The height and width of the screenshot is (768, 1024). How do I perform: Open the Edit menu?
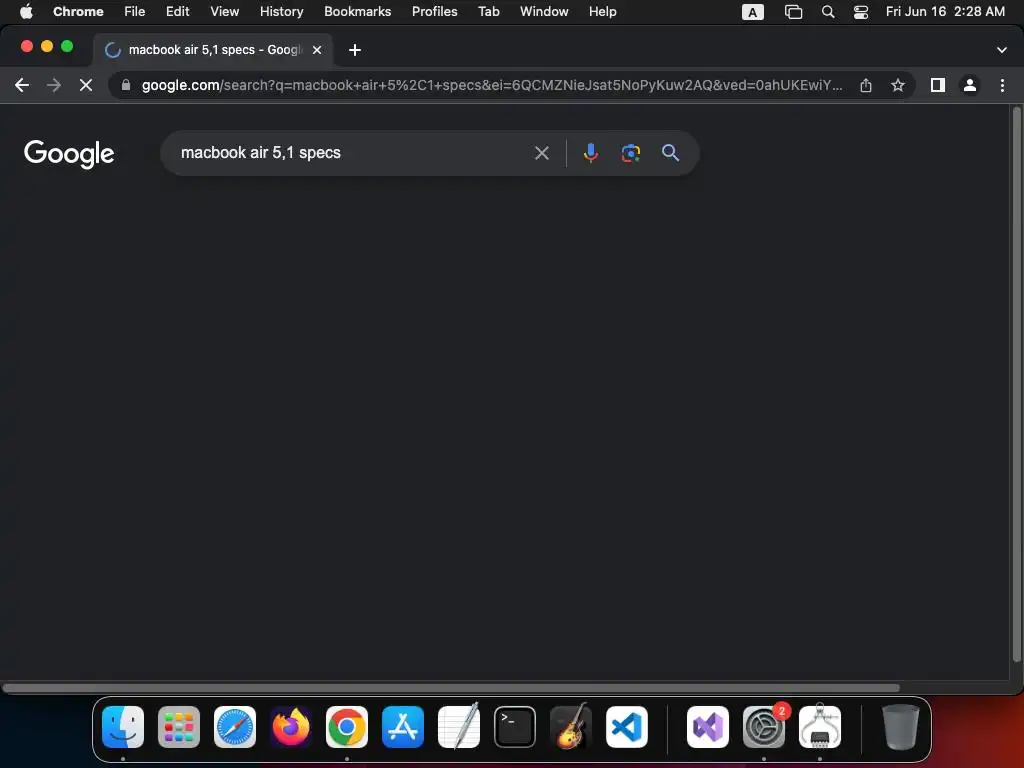click(x=177, y=12)
